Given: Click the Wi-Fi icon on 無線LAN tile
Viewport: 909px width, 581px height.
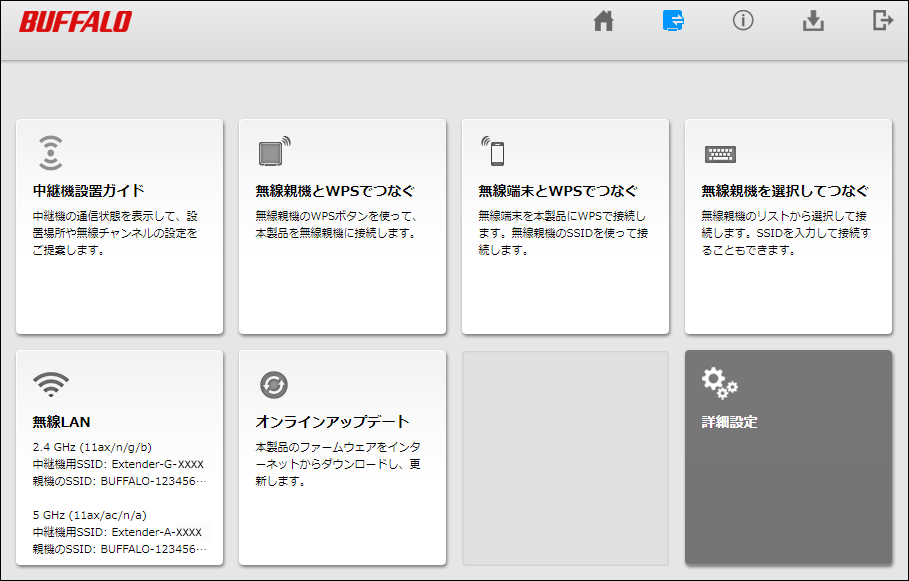Looking at the screenshot, I should pyautogui.click(x=50, y=384).
